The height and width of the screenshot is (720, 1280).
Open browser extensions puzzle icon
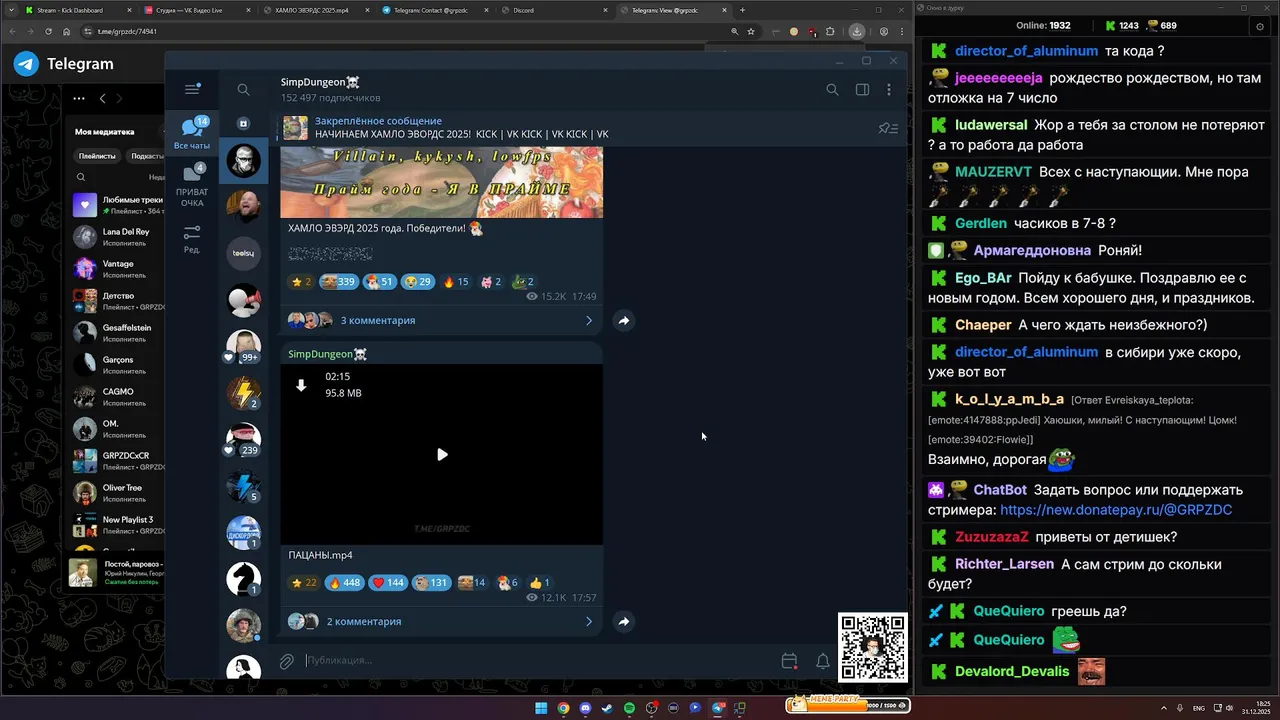tap(830, 31)
